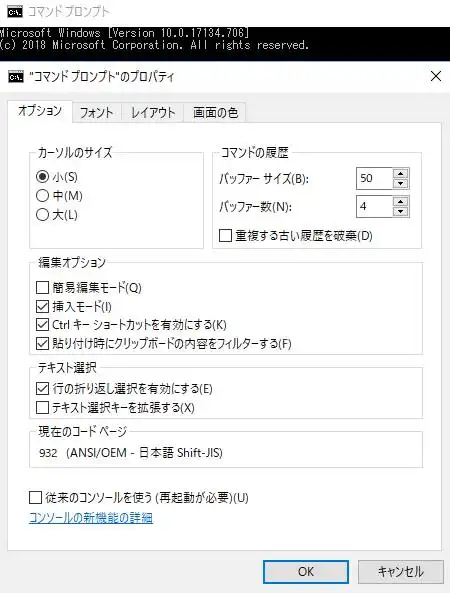Toggle クリップボードの内容をフィルターする checkbox

(42, 343)
